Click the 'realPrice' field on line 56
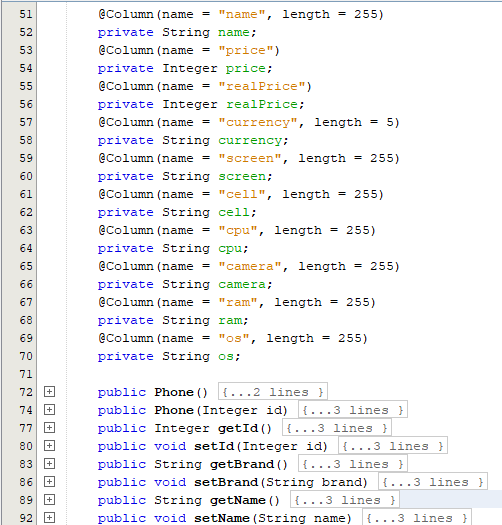Screen dimensions: 502x525 point(262,105)
